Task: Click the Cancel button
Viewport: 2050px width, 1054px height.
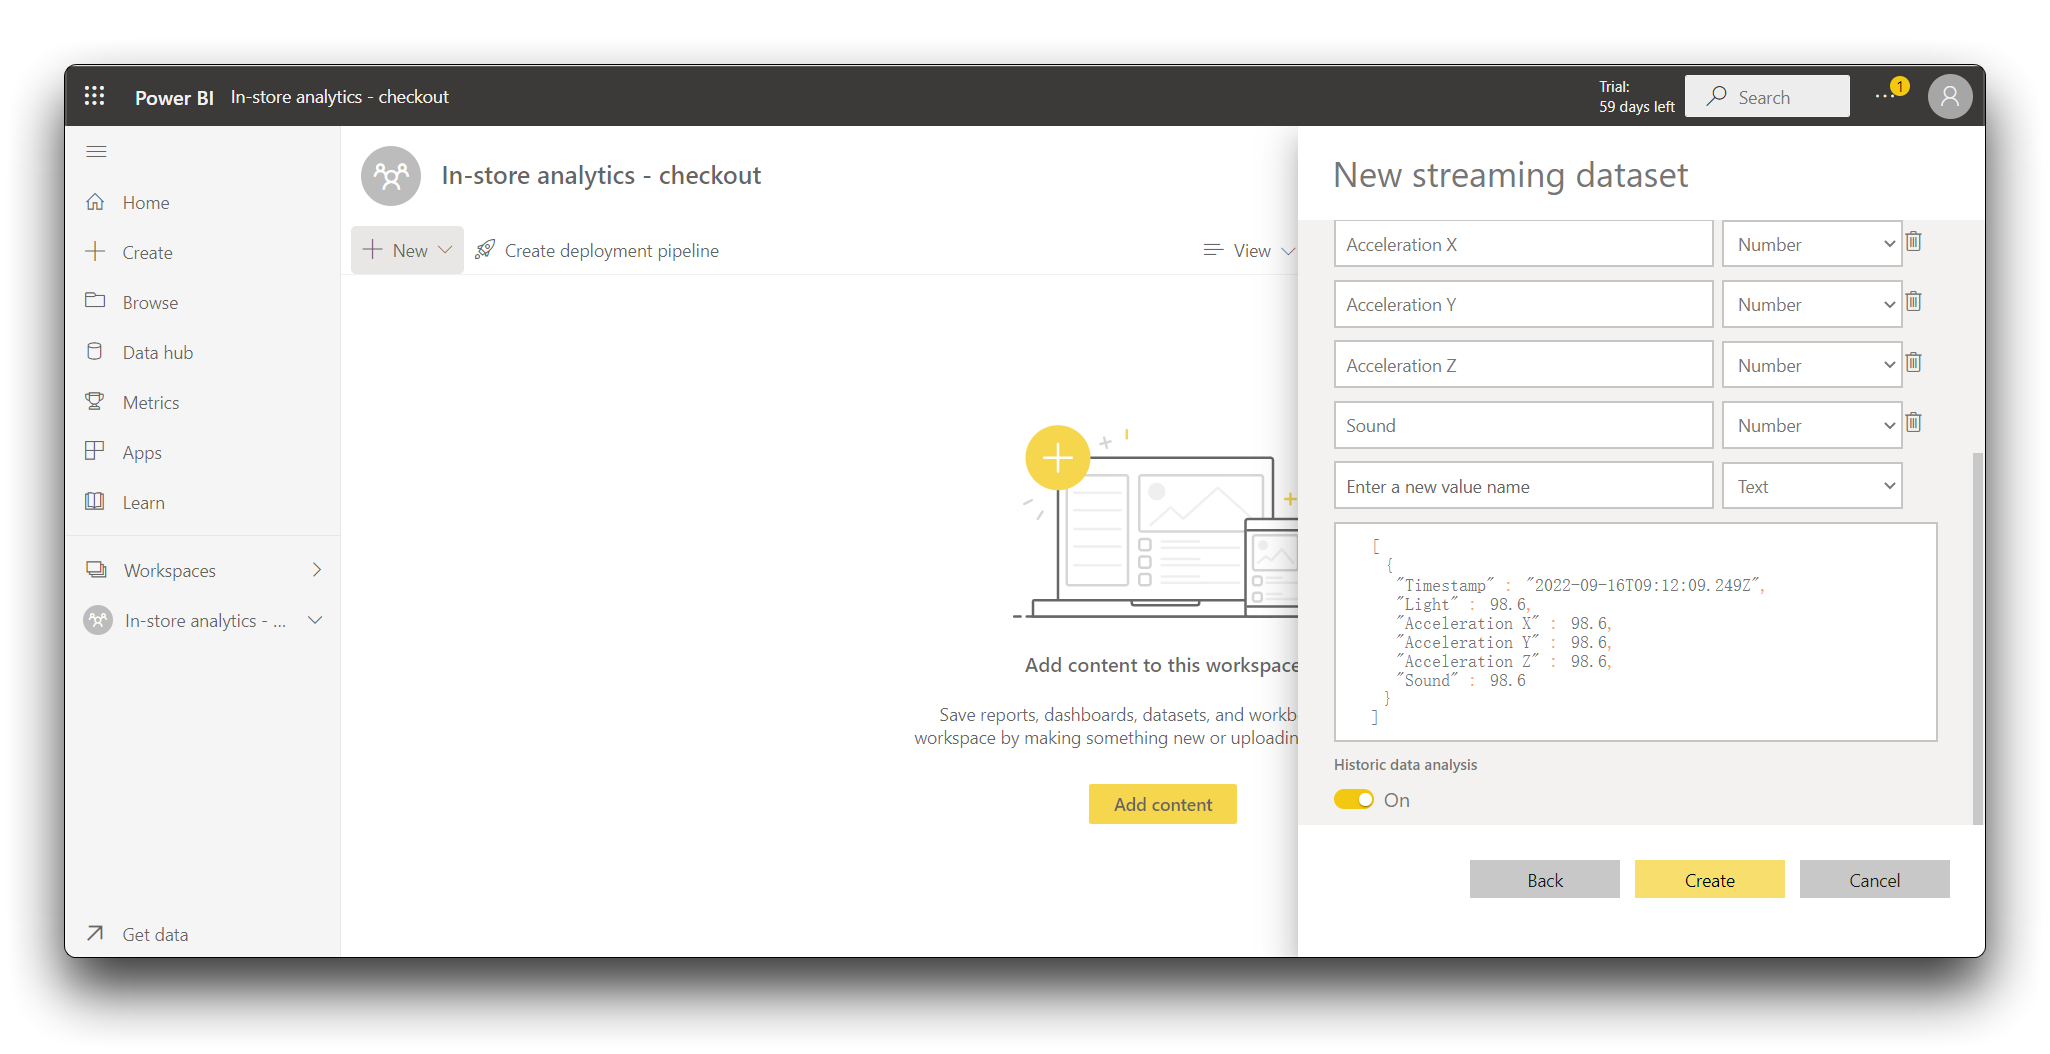Action: [x=1874, y=879]
